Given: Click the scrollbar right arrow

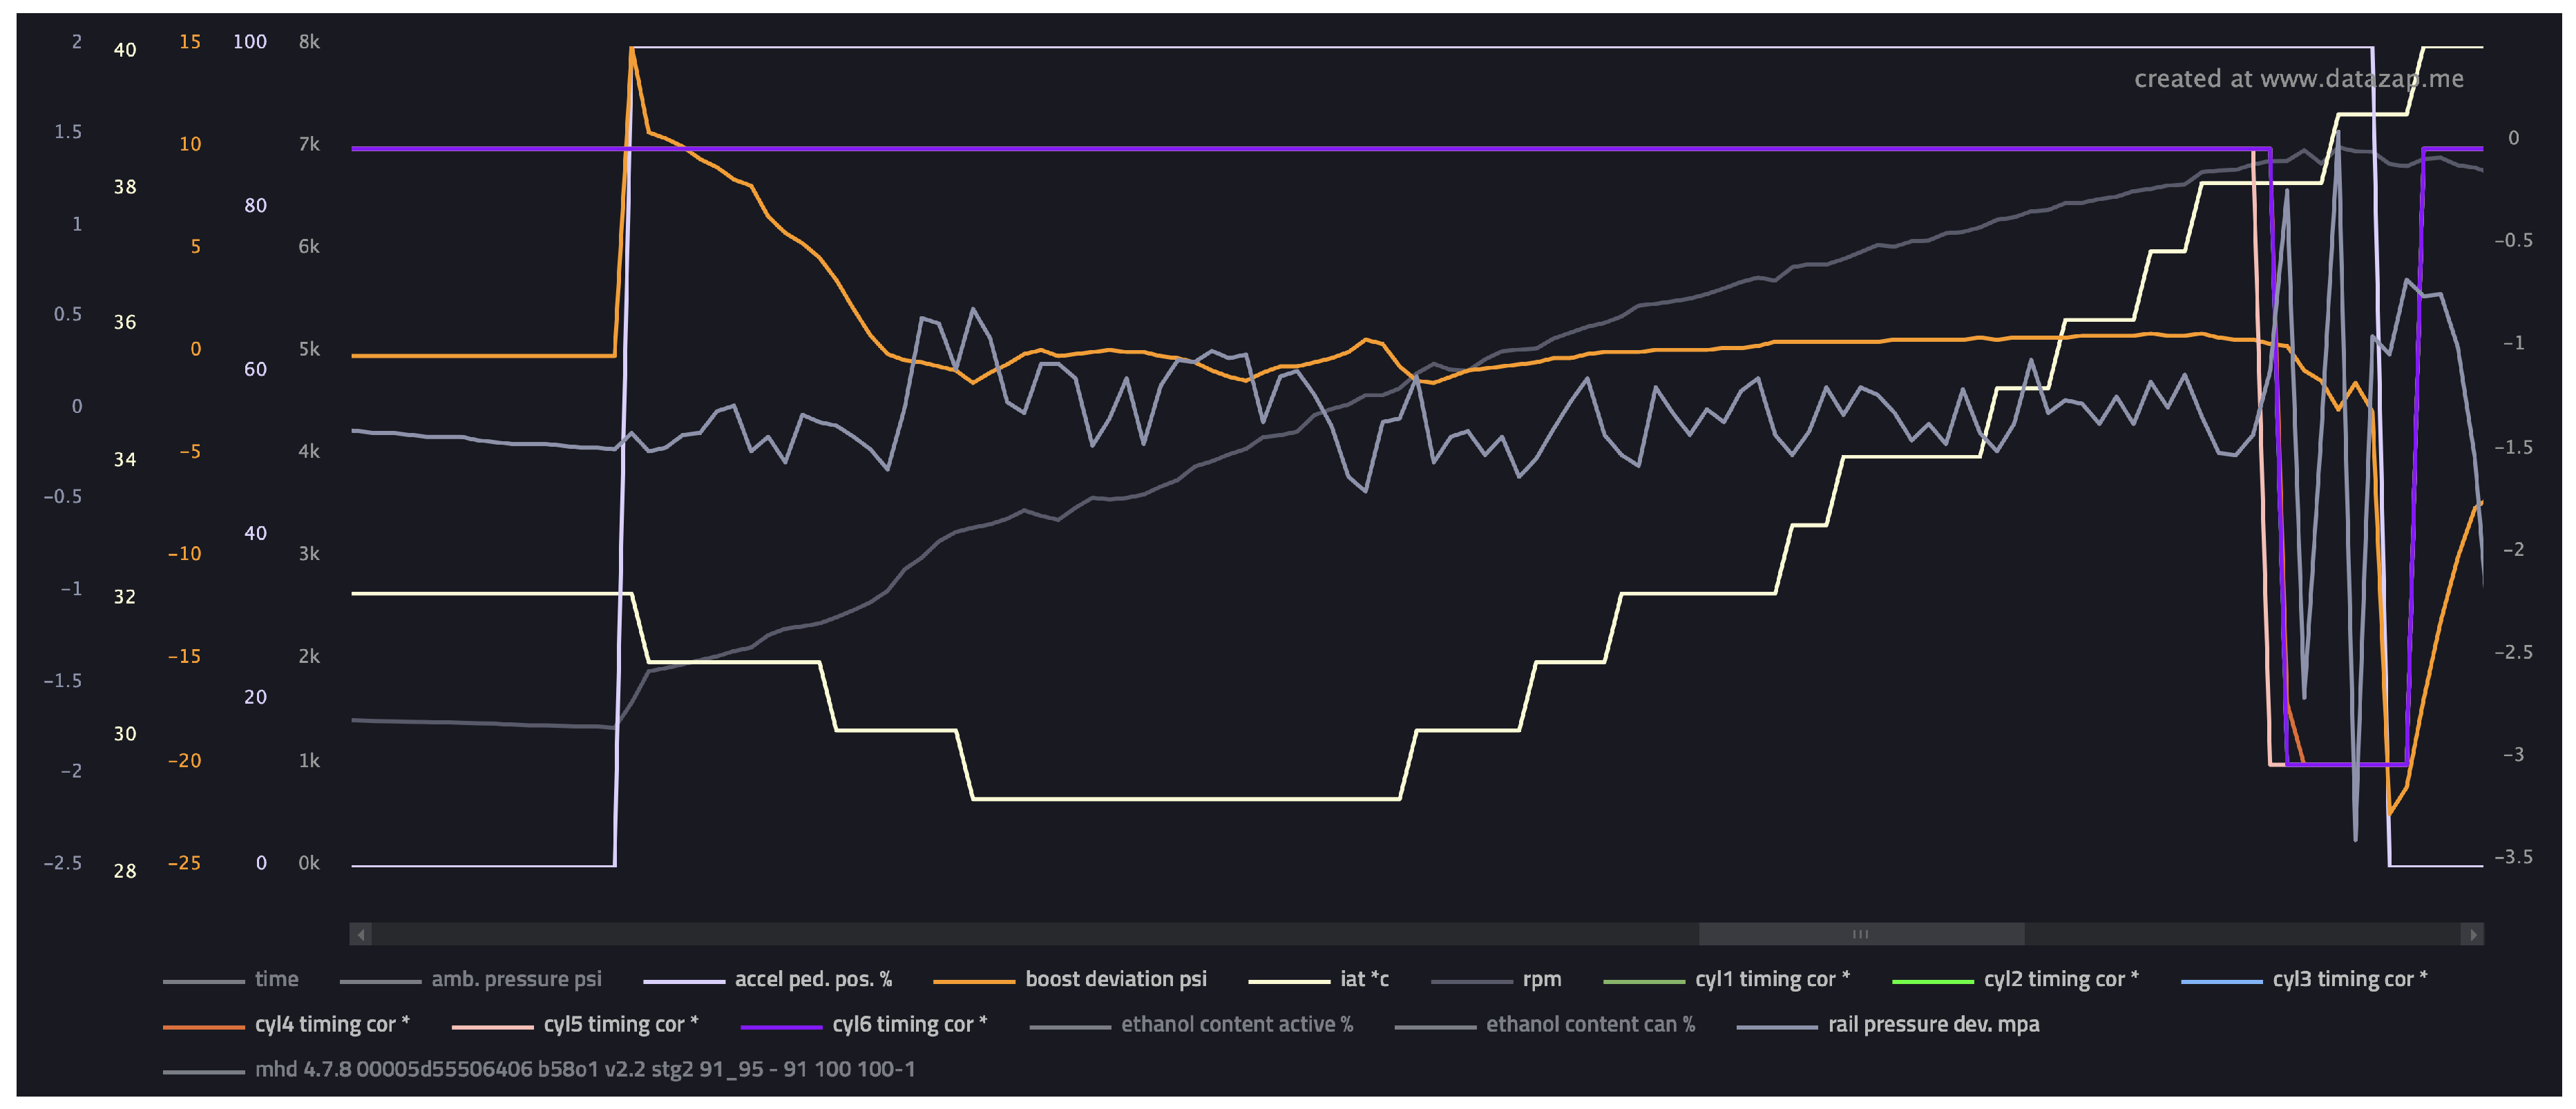Looking at the screenshot, I should 2472,934.
